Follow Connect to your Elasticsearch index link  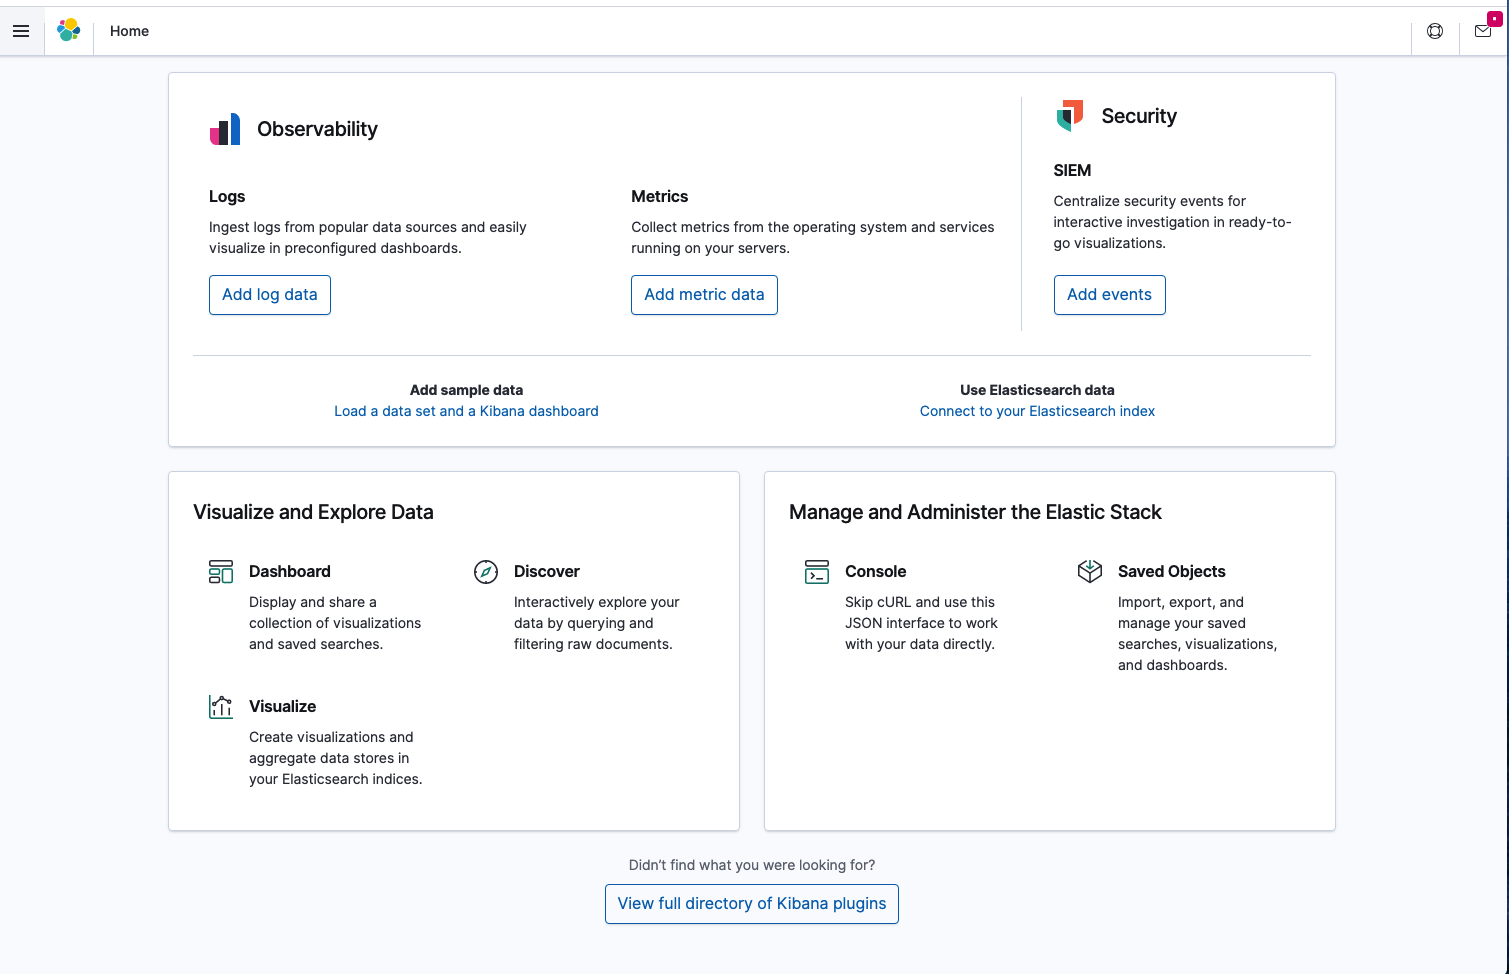1037,411
